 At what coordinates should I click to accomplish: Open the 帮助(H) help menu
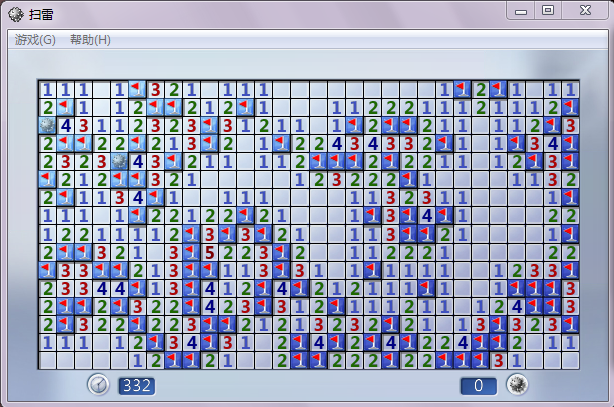[90, 40]
